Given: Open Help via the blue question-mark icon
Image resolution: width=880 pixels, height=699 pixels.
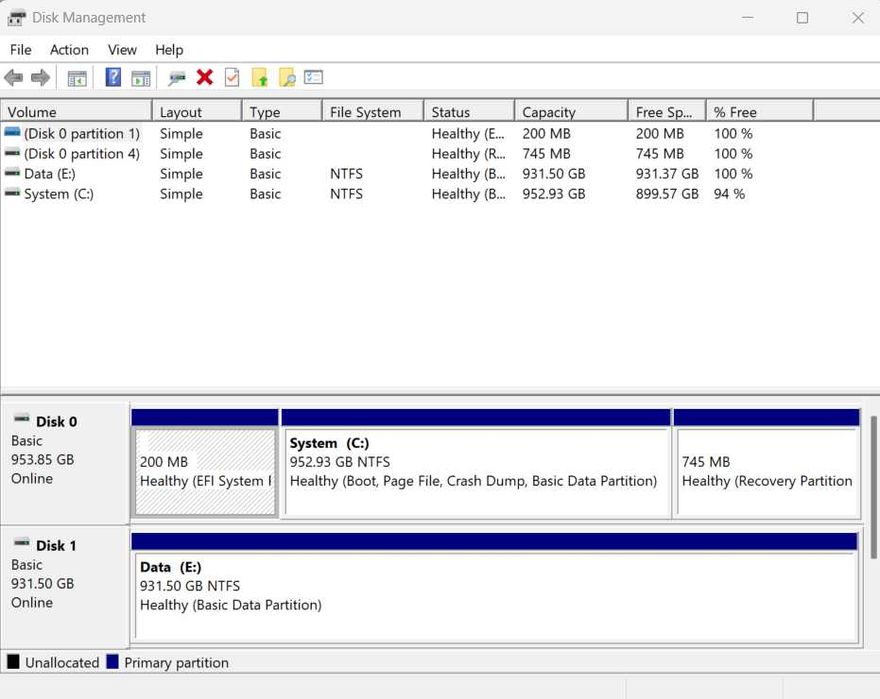Looking at the screenshot, I should [x=113, y=78].
